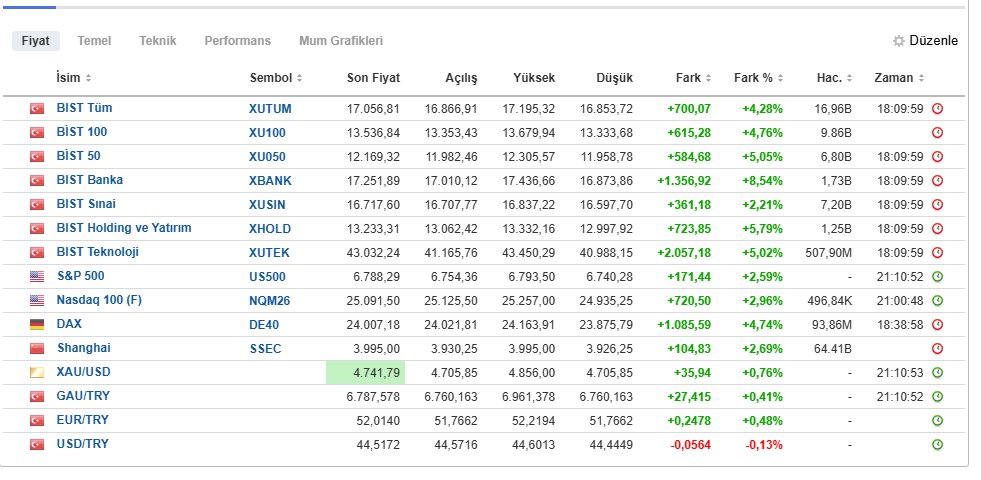981x480 pixels.
Task: Sort the table by Sembol column
Action: pyautogui.click(x=276, y=78)
